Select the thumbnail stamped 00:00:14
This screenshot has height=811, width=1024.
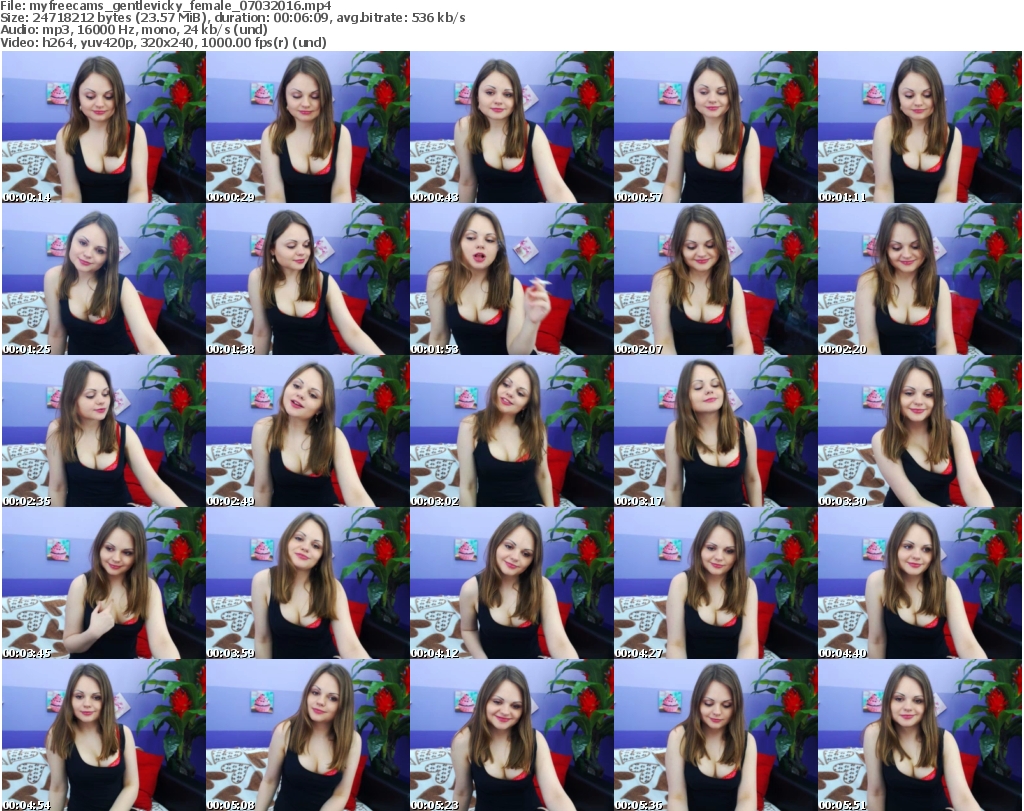104,127
